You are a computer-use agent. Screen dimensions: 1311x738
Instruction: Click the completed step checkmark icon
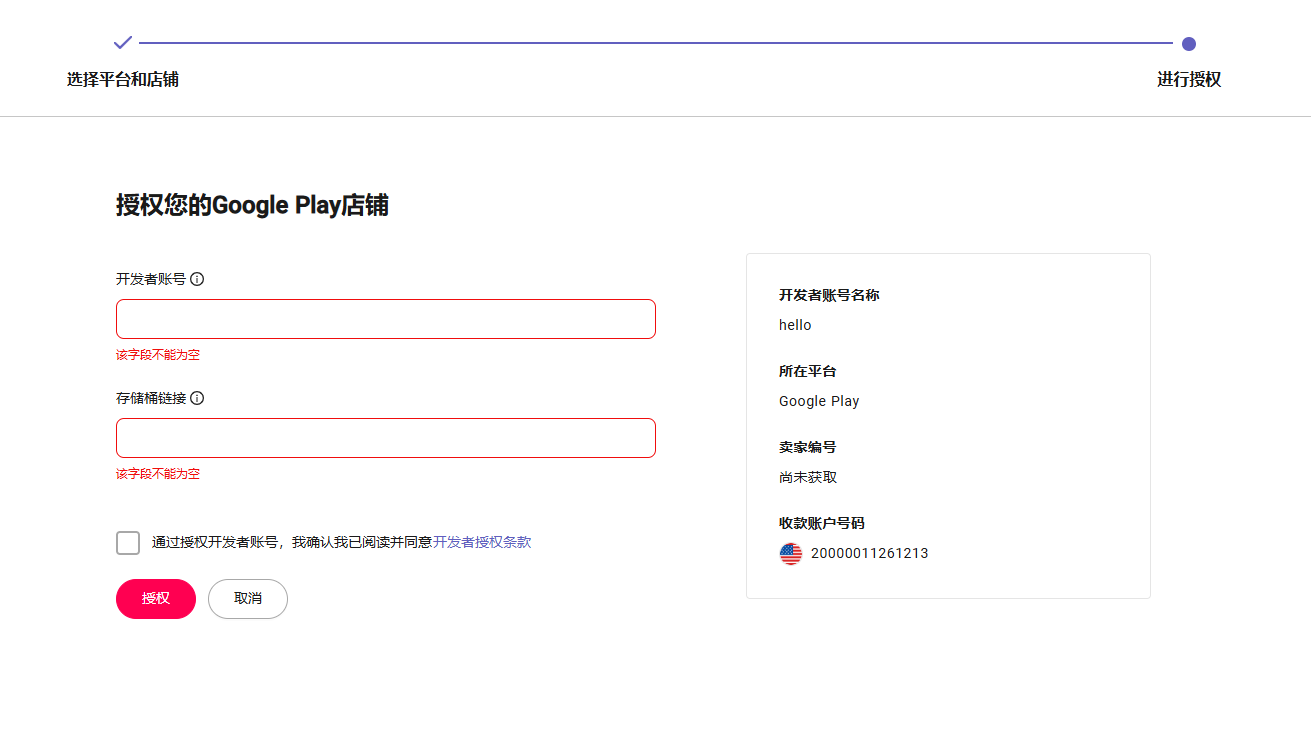point(123,43)
